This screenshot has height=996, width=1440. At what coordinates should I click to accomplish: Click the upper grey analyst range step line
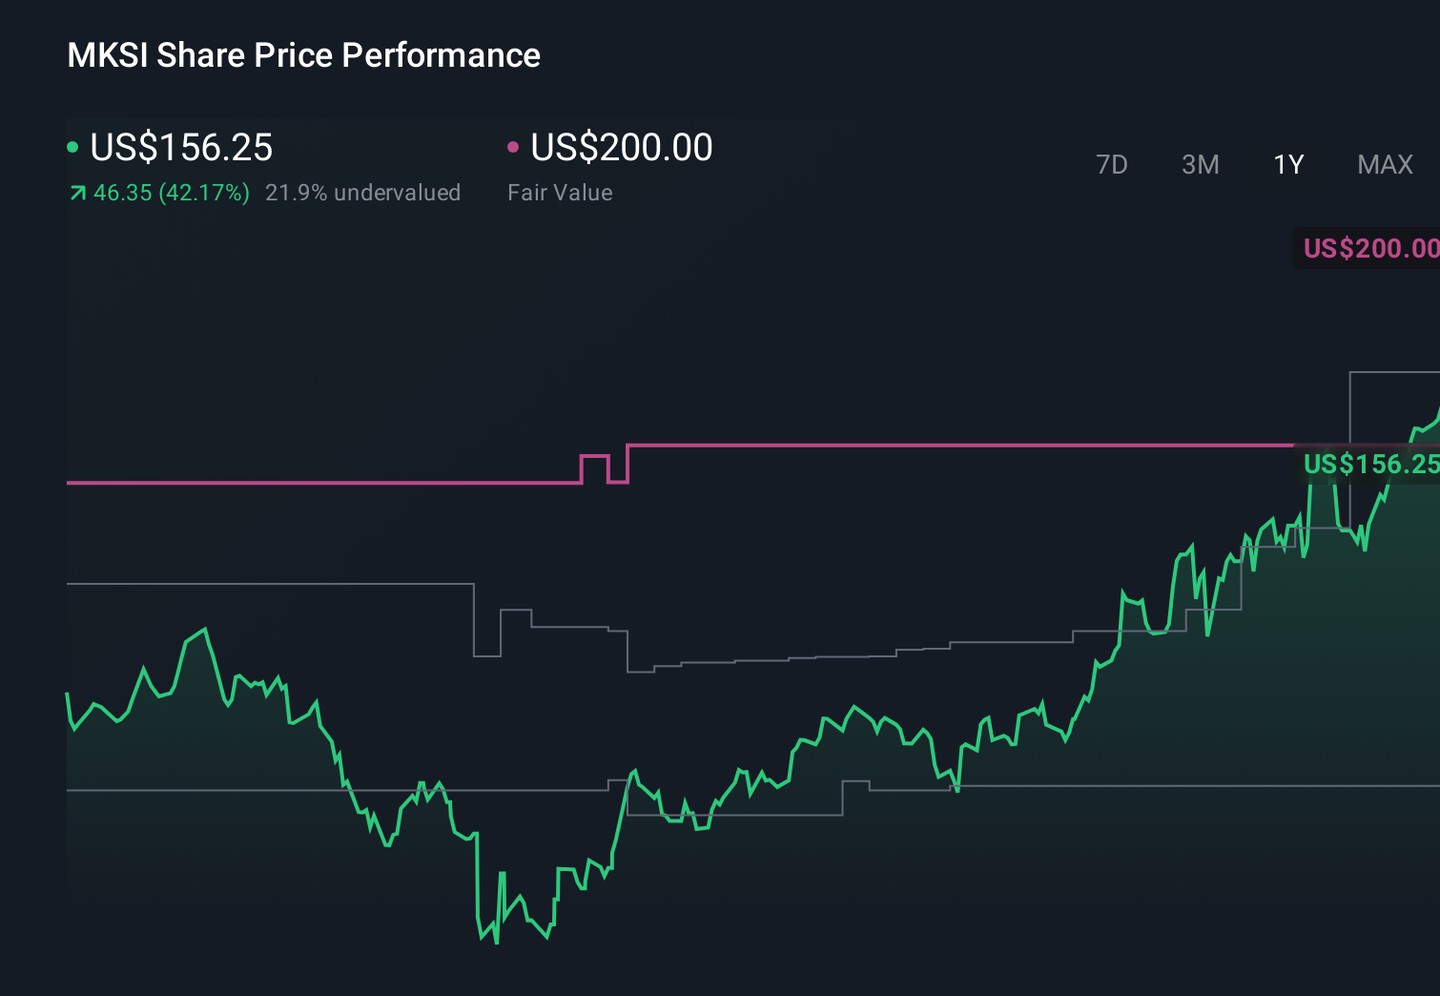coord(270,583)
